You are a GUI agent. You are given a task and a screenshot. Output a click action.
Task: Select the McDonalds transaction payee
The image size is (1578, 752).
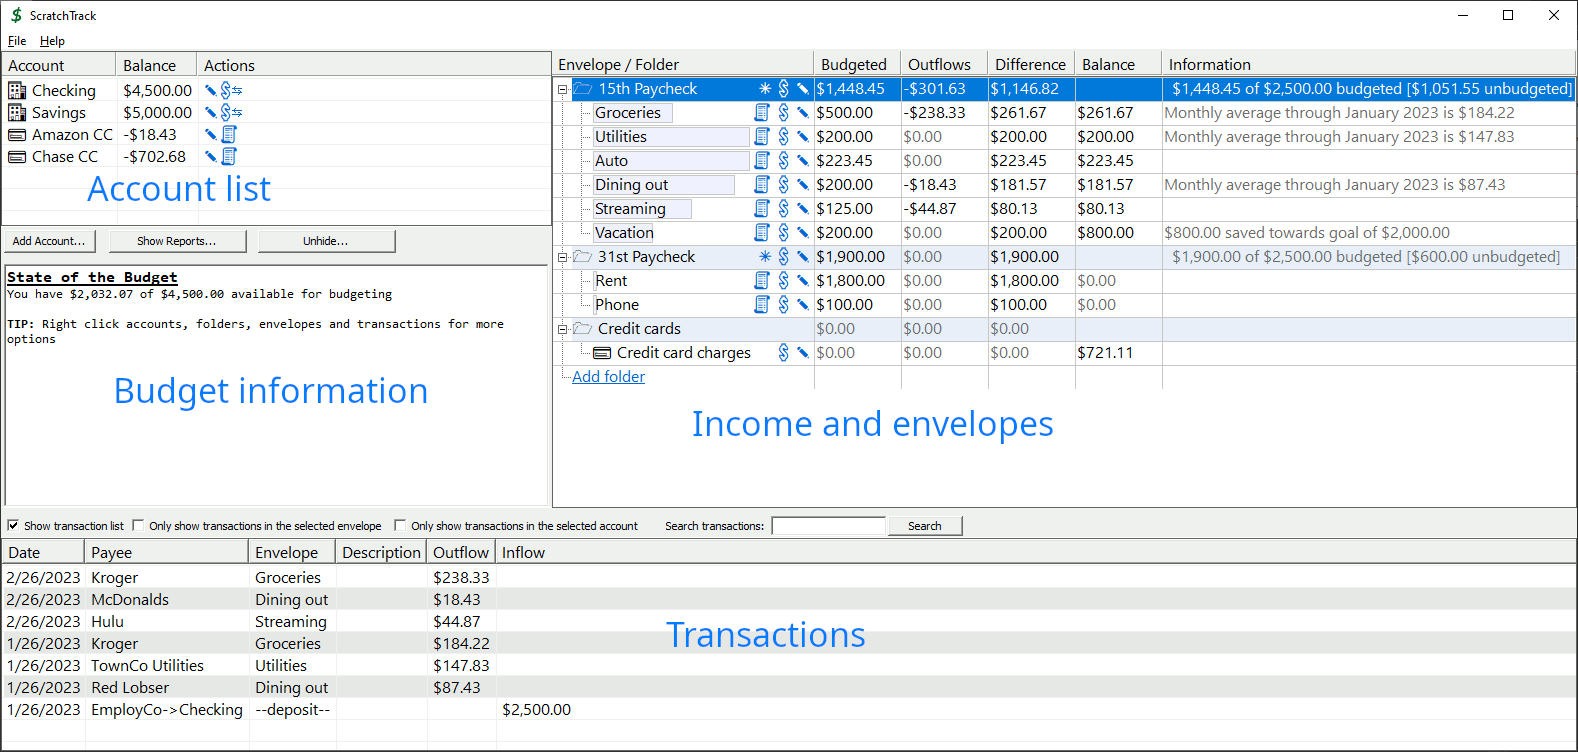pyautogui.click(x=130, y=600)
